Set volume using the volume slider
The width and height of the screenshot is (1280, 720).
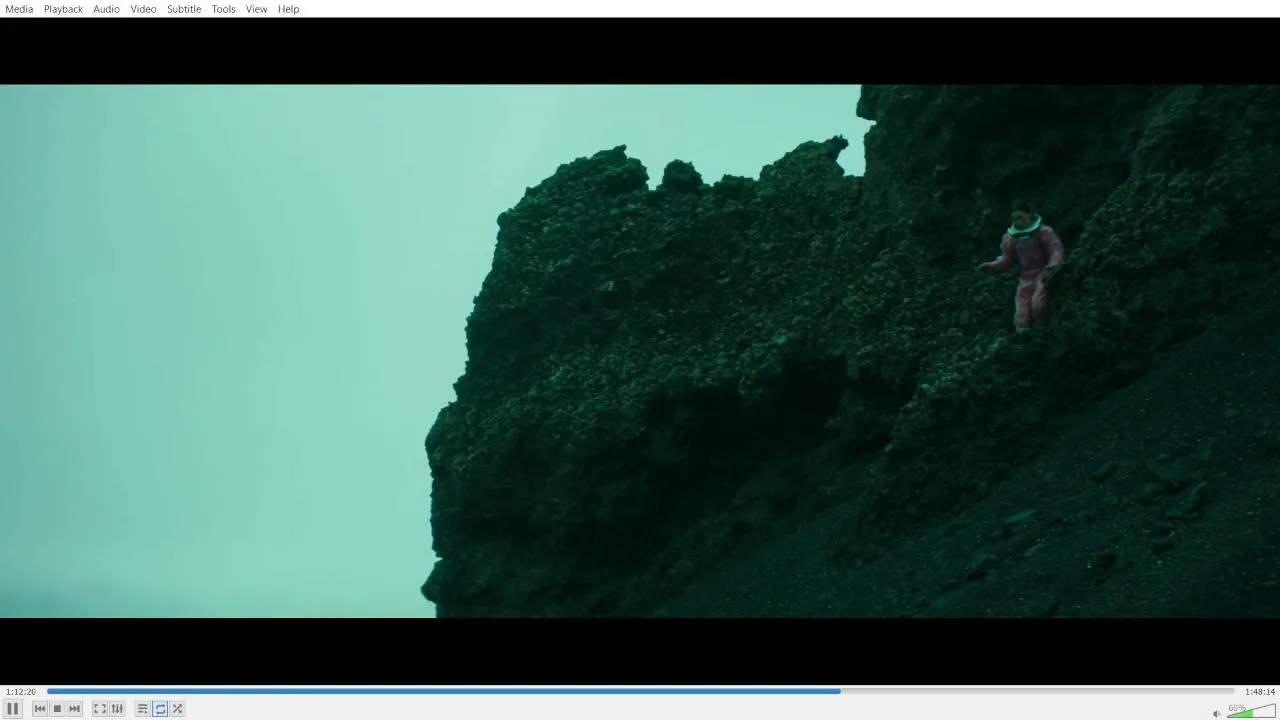[x=1251, y=710]
